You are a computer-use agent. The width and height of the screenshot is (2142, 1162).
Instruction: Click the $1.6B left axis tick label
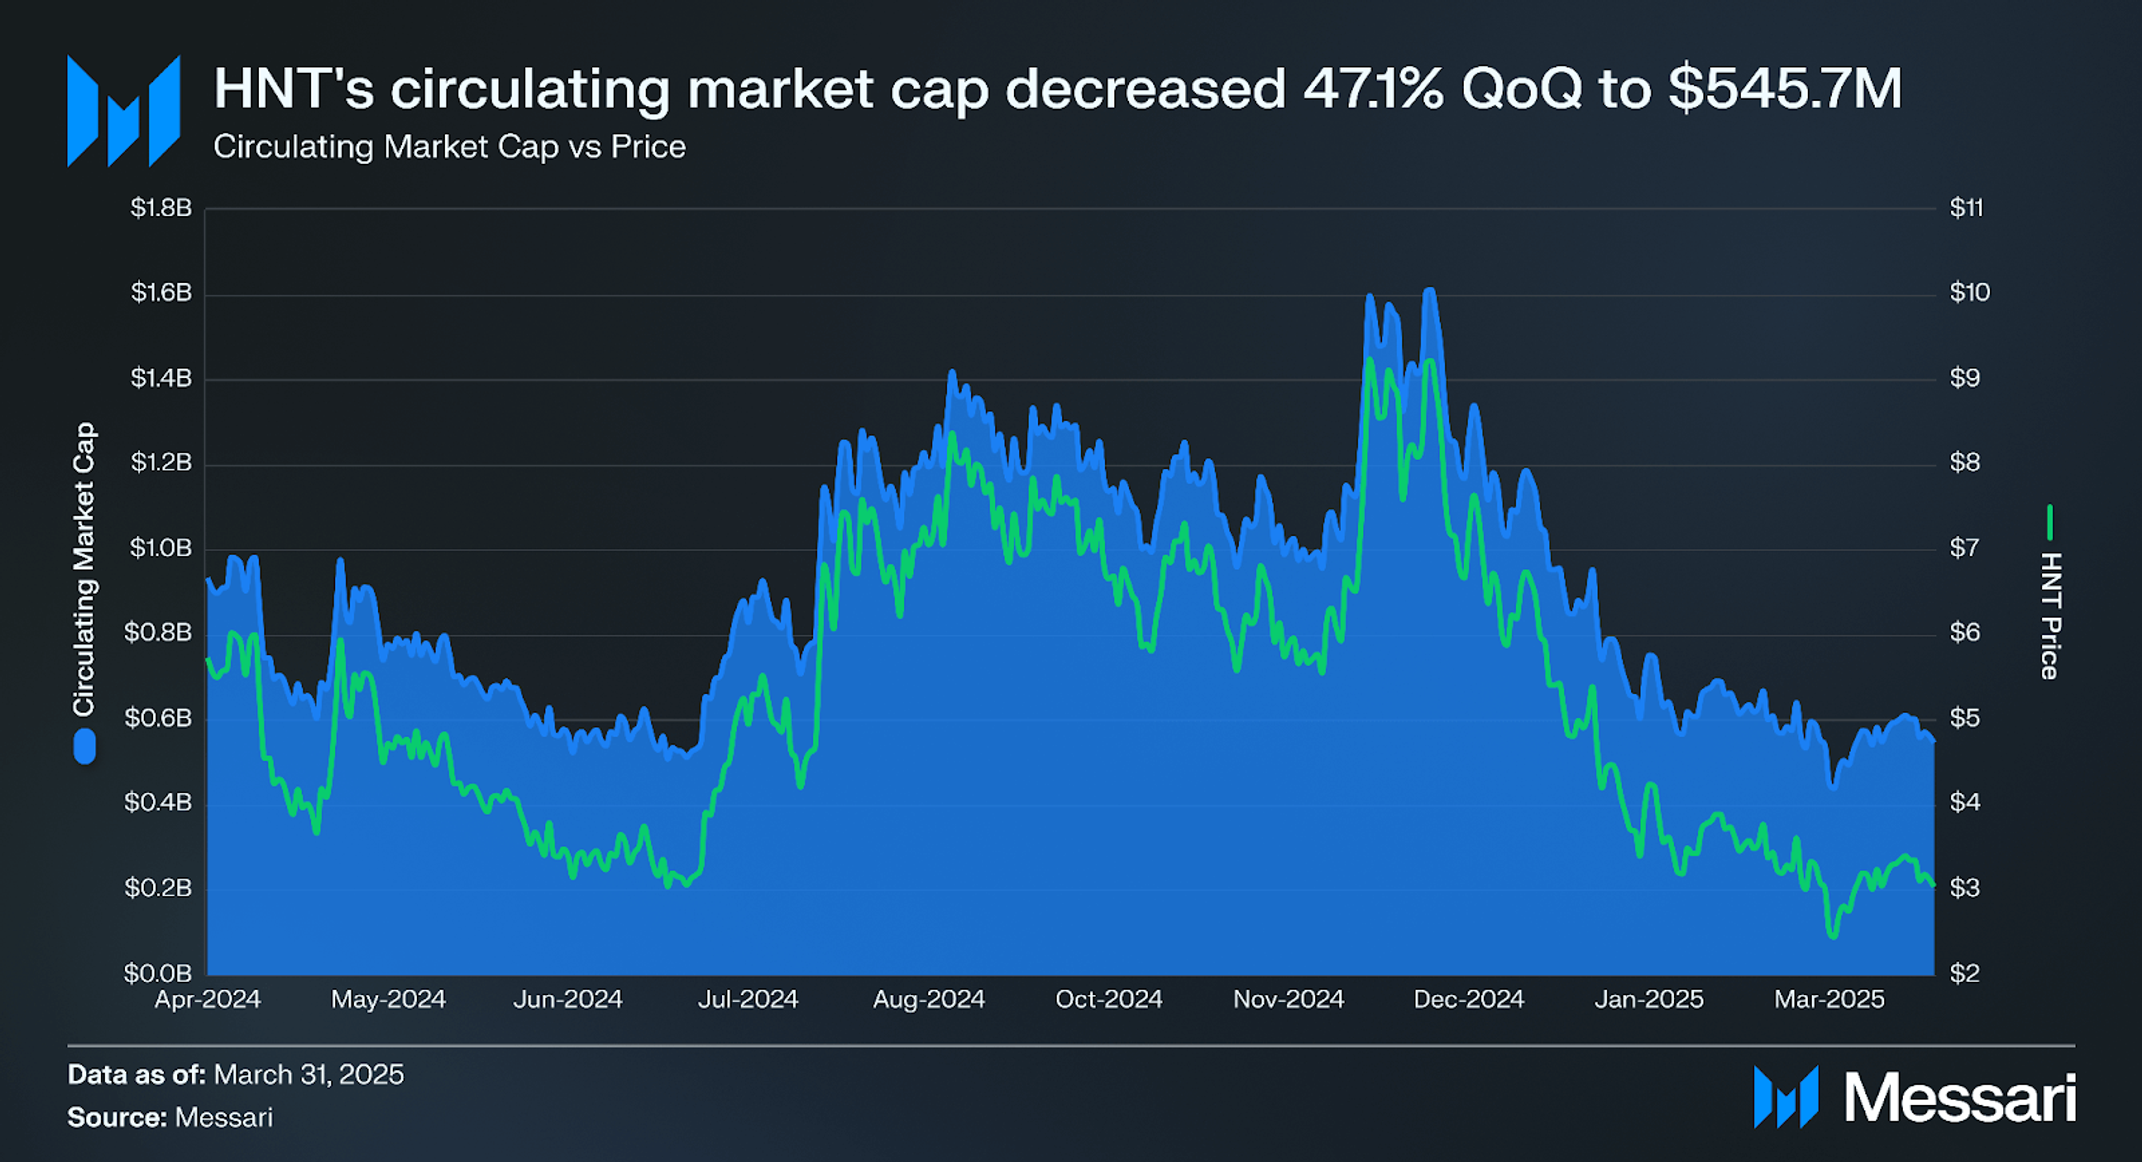pyautogui.click(x=161, y=293)
